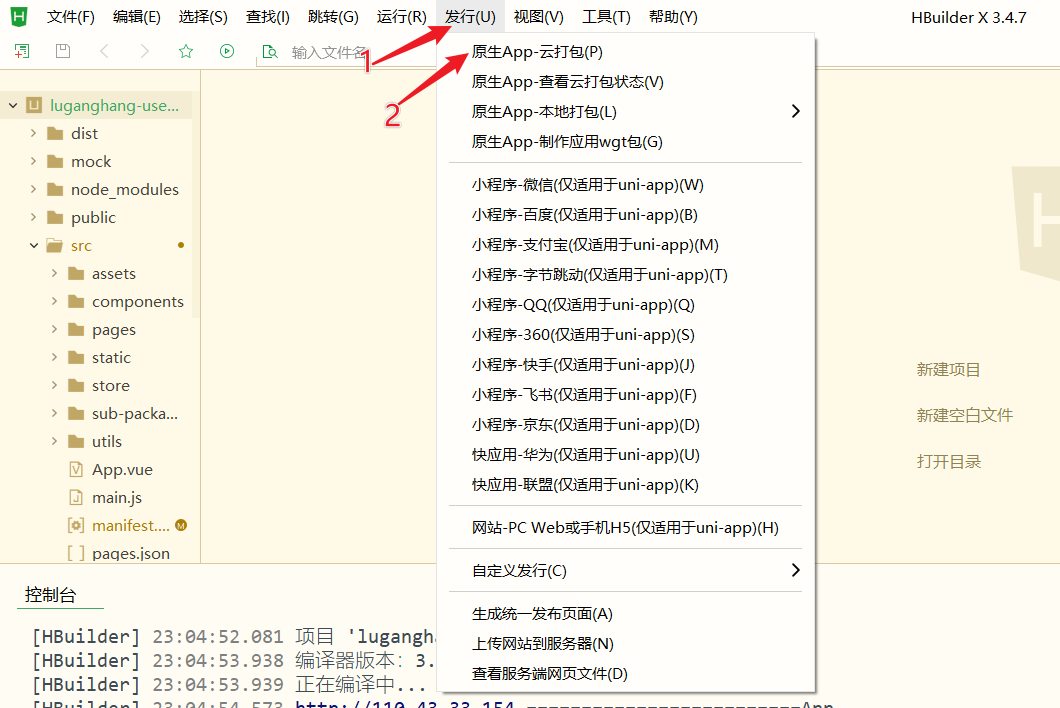The height and width of the screenshot is (708, 1060).
Task: Expand the 原生App-本地打包 submenu arrow
Action: pos(796,111)
